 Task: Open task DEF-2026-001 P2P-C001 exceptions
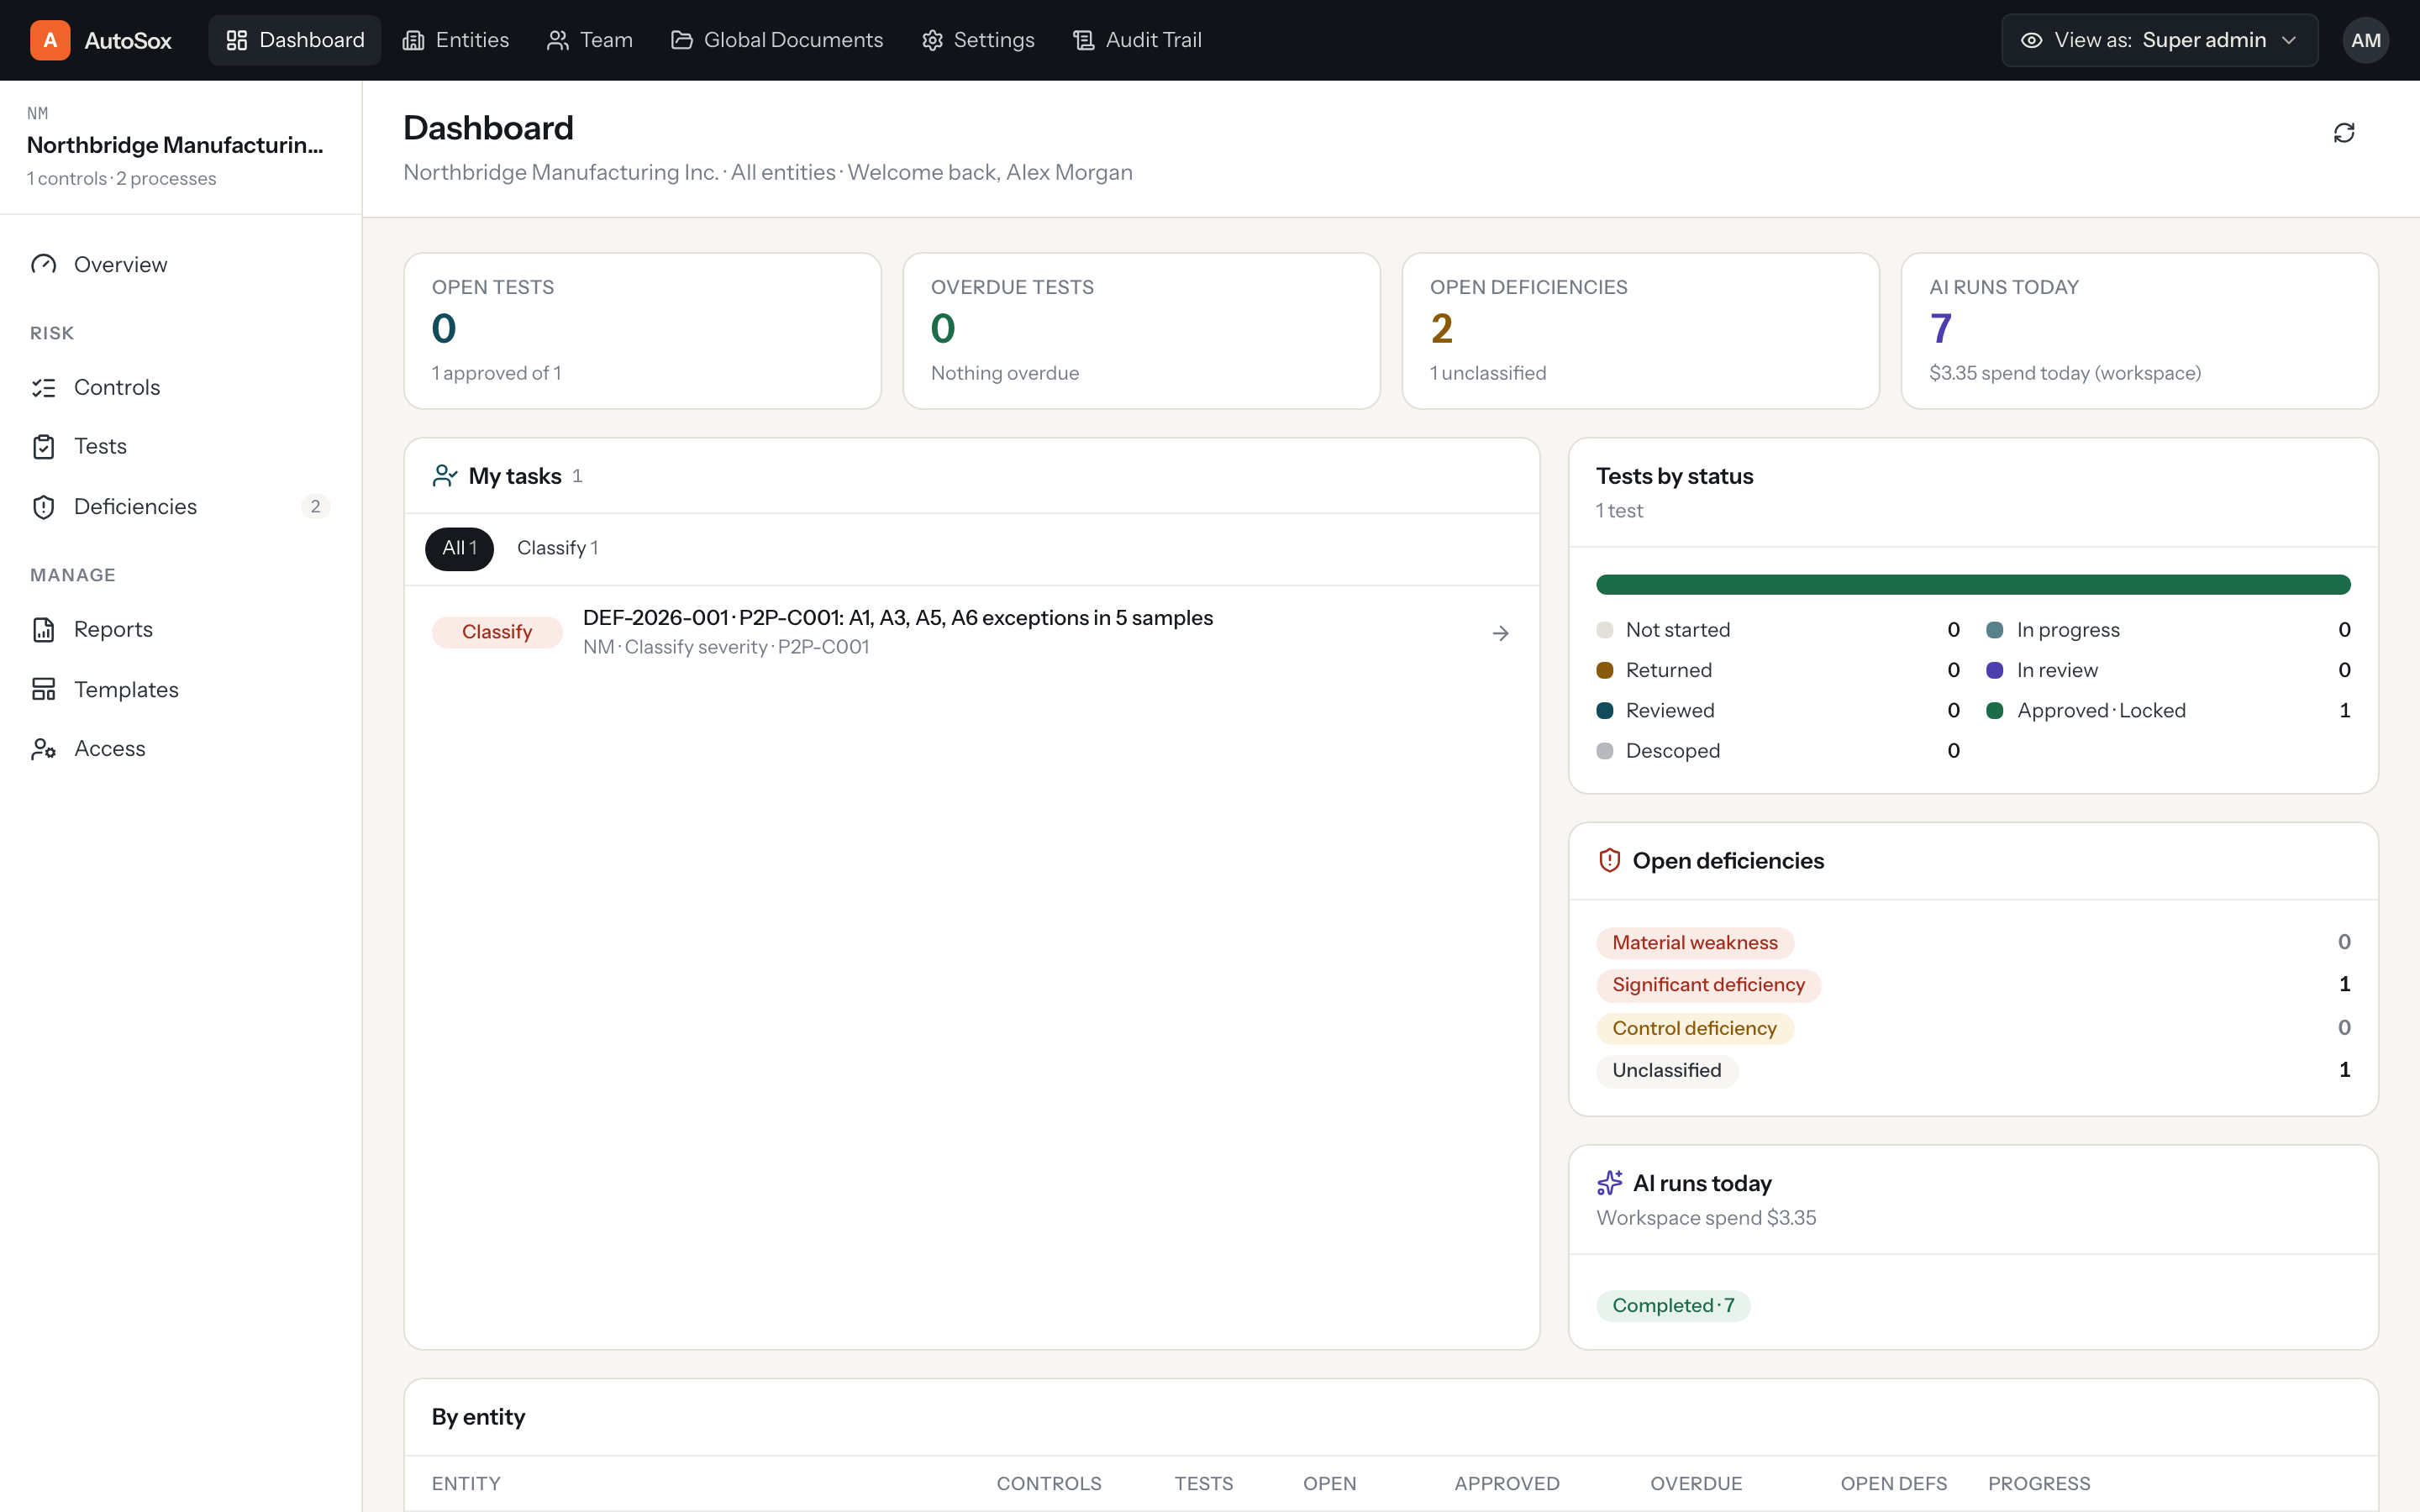[971, 632]
